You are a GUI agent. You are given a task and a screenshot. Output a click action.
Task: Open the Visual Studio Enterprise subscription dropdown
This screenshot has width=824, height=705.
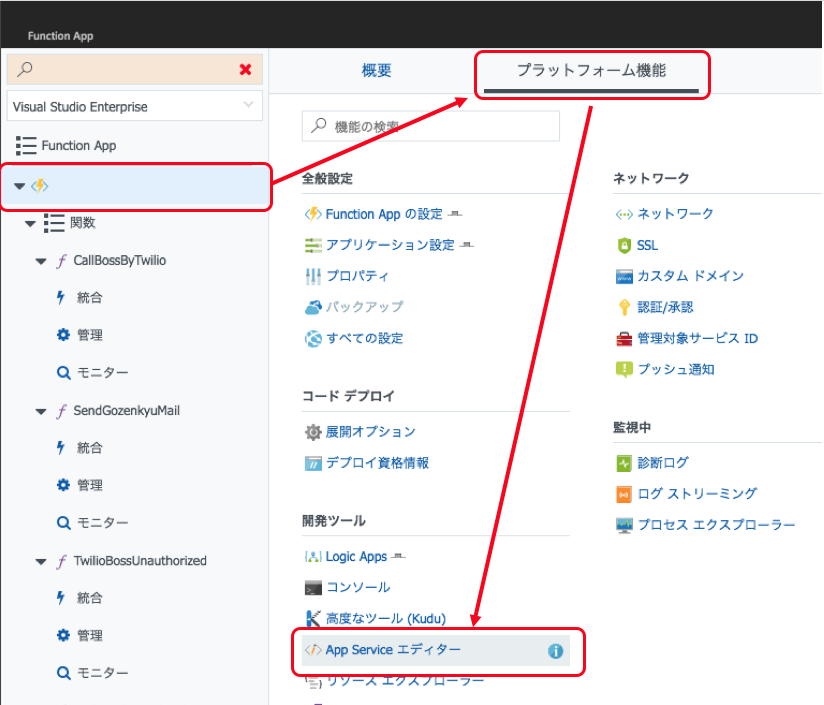135,107
